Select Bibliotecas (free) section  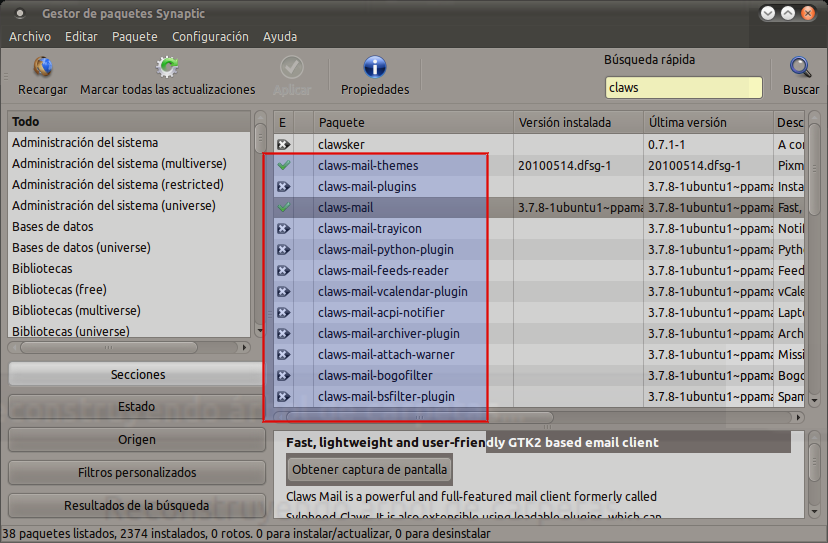click(x=129, y=289)
